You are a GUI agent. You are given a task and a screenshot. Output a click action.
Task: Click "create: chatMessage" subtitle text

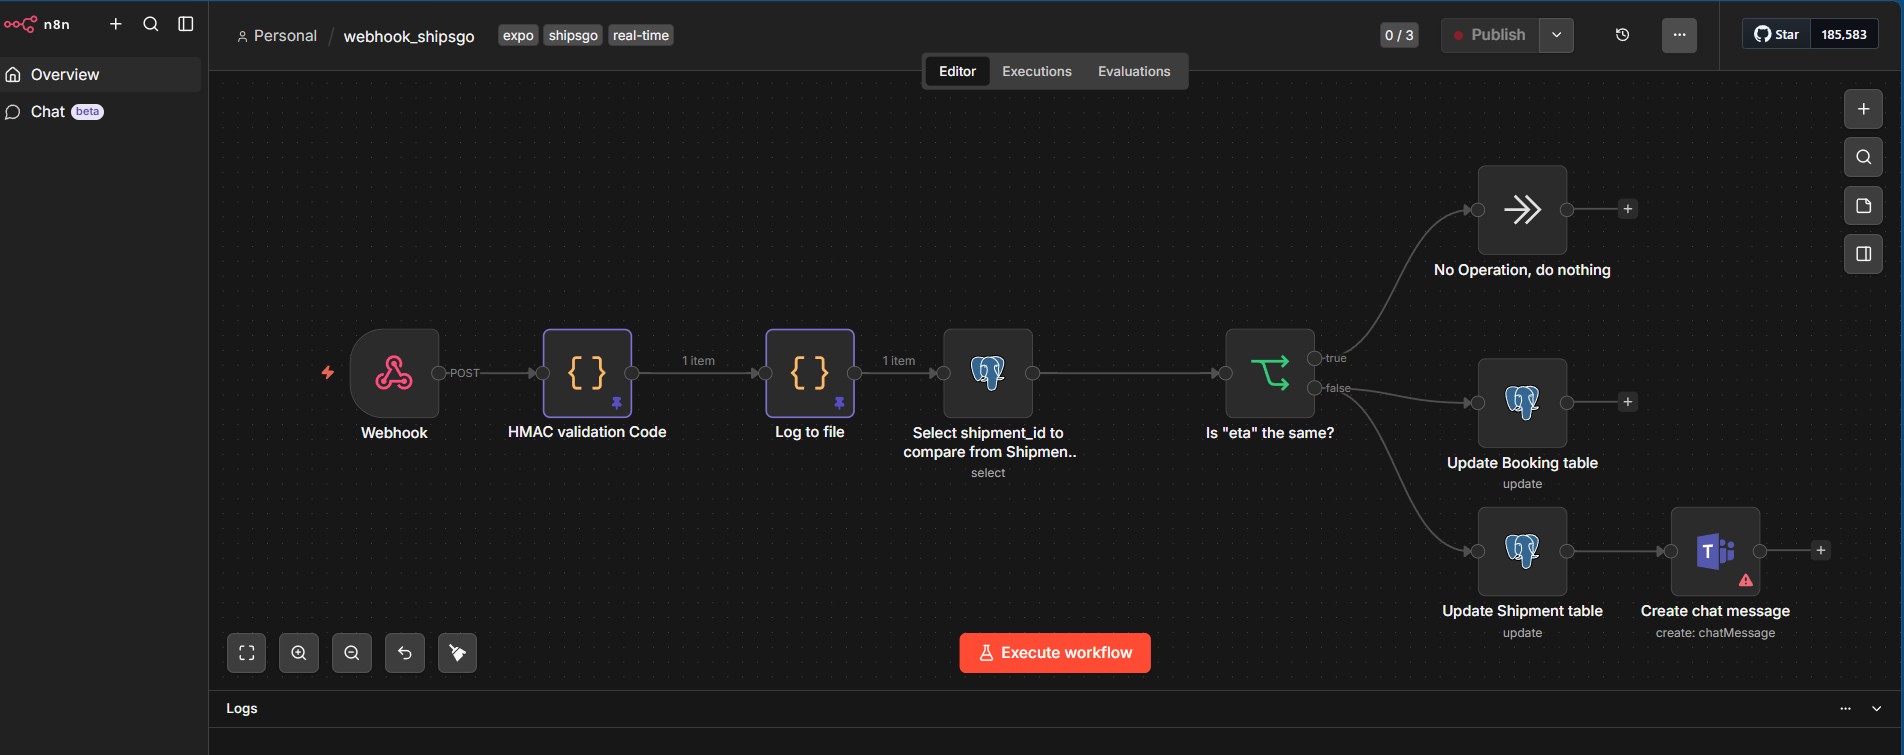pos(1715,633)
